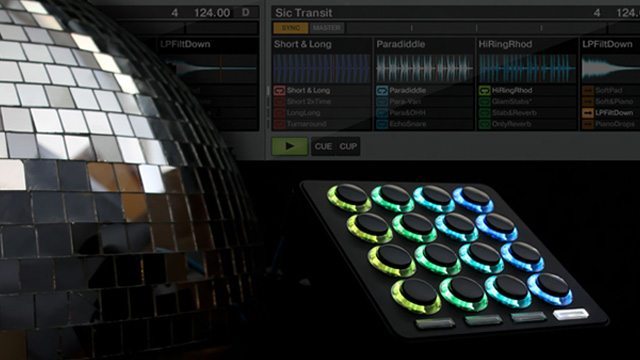This screenshot has height=360, width=640.
Task: Click the Short & Long slot waveform
Action: point(322,68)
